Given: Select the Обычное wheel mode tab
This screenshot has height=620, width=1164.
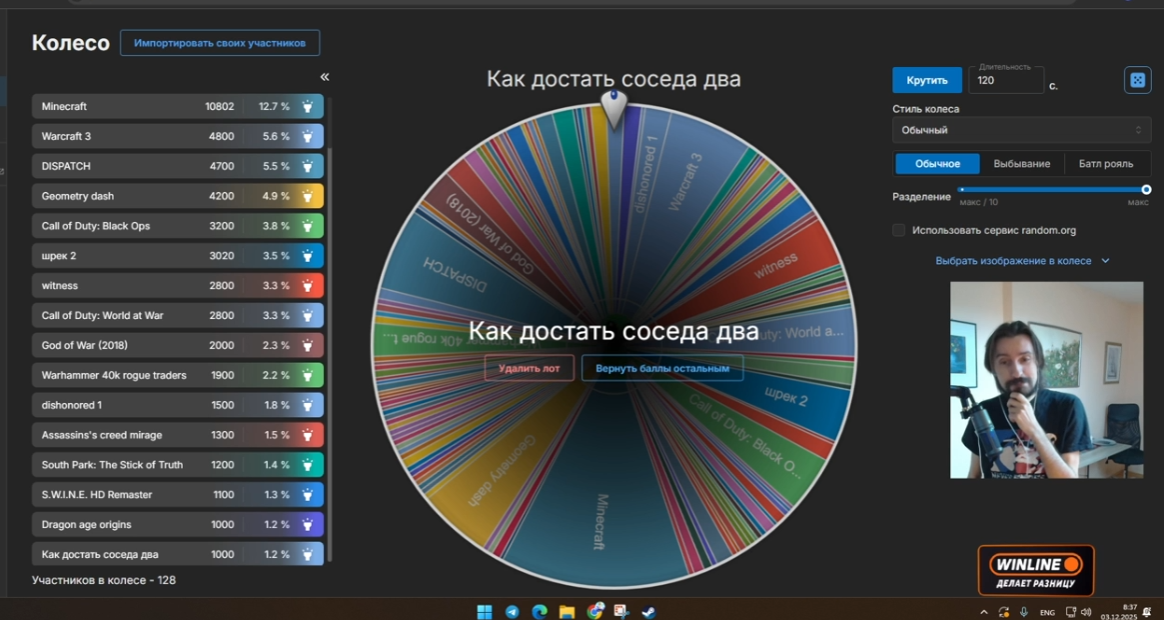Looking at the screenshot, I should [x=937, y=163].
